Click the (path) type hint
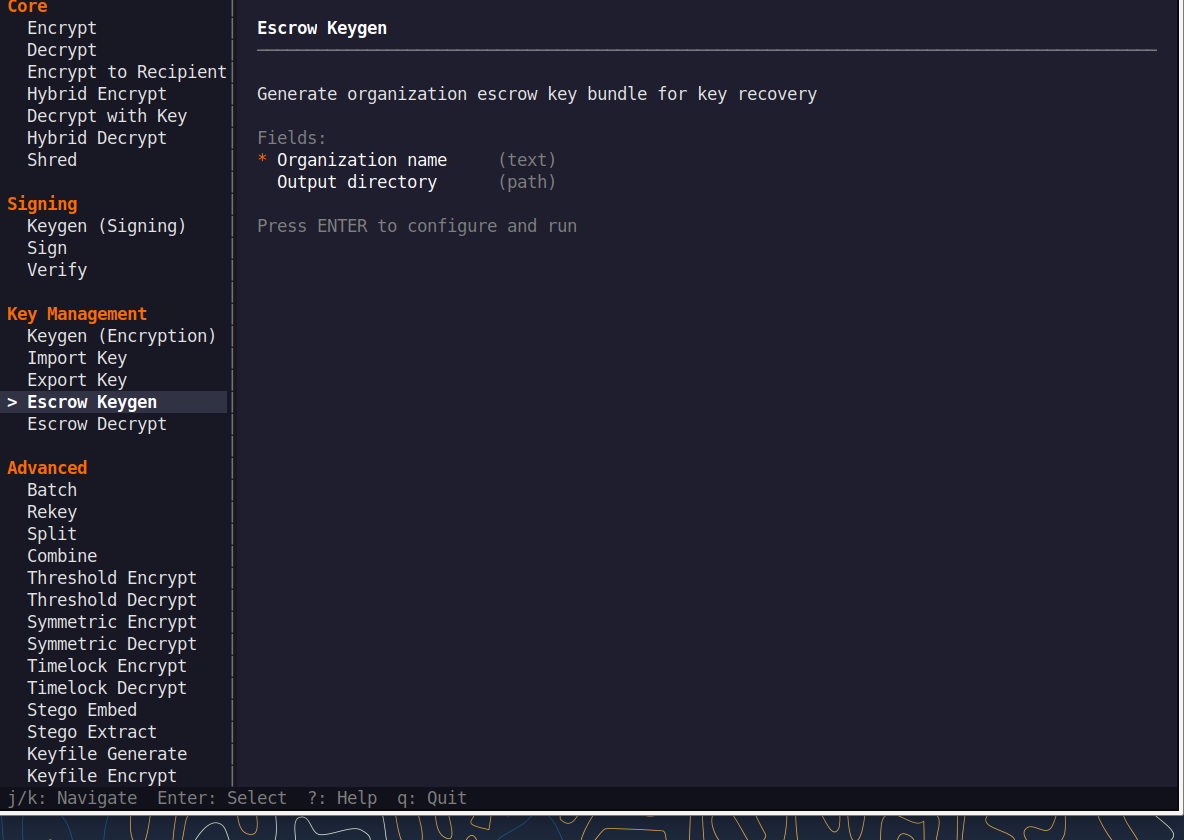This screenshot has height=840, width=1184. 527,182
